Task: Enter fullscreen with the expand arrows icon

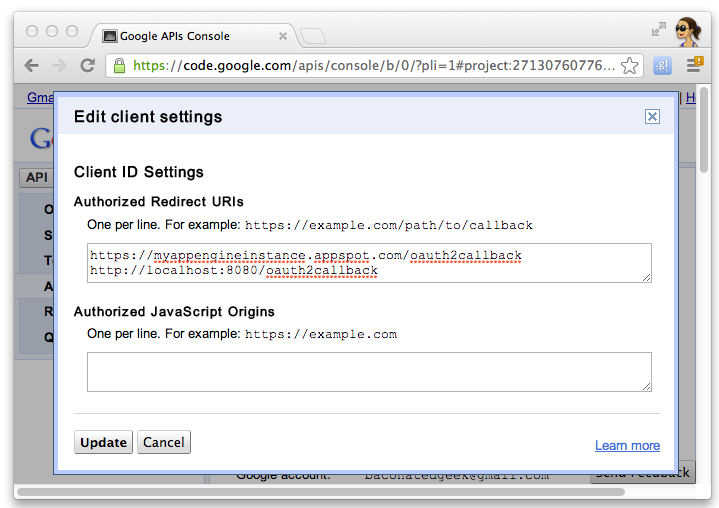Action: click(x=658, y=30)
